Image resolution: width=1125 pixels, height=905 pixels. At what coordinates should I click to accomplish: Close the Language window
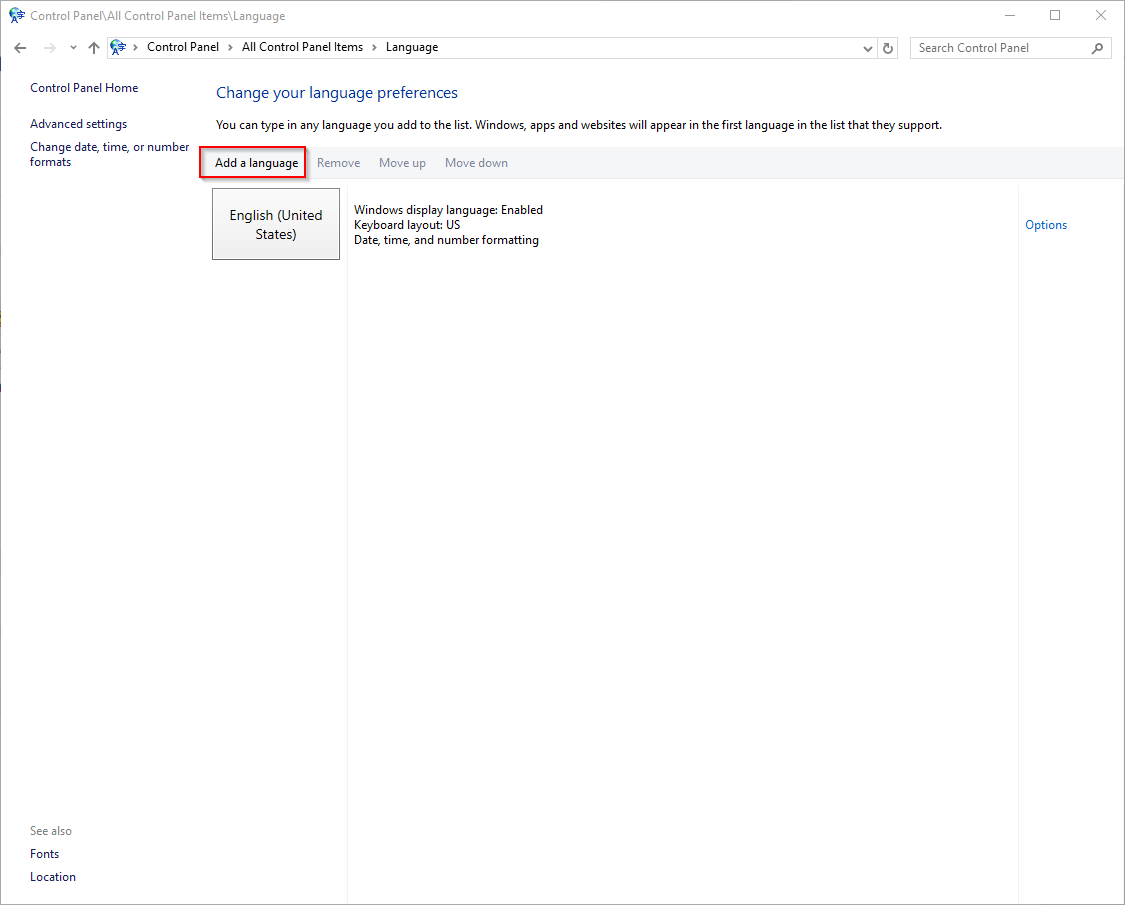point(1101,15)
